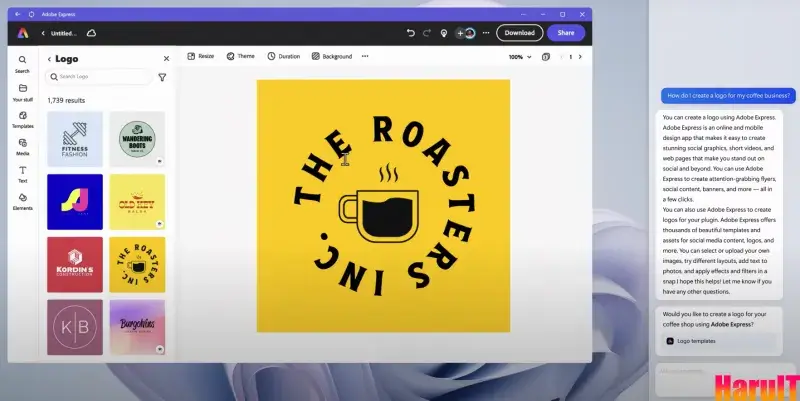Select the Burgekins logo template
The height and width of the screenshot is (401, 800).
click(x=137, y=327)
